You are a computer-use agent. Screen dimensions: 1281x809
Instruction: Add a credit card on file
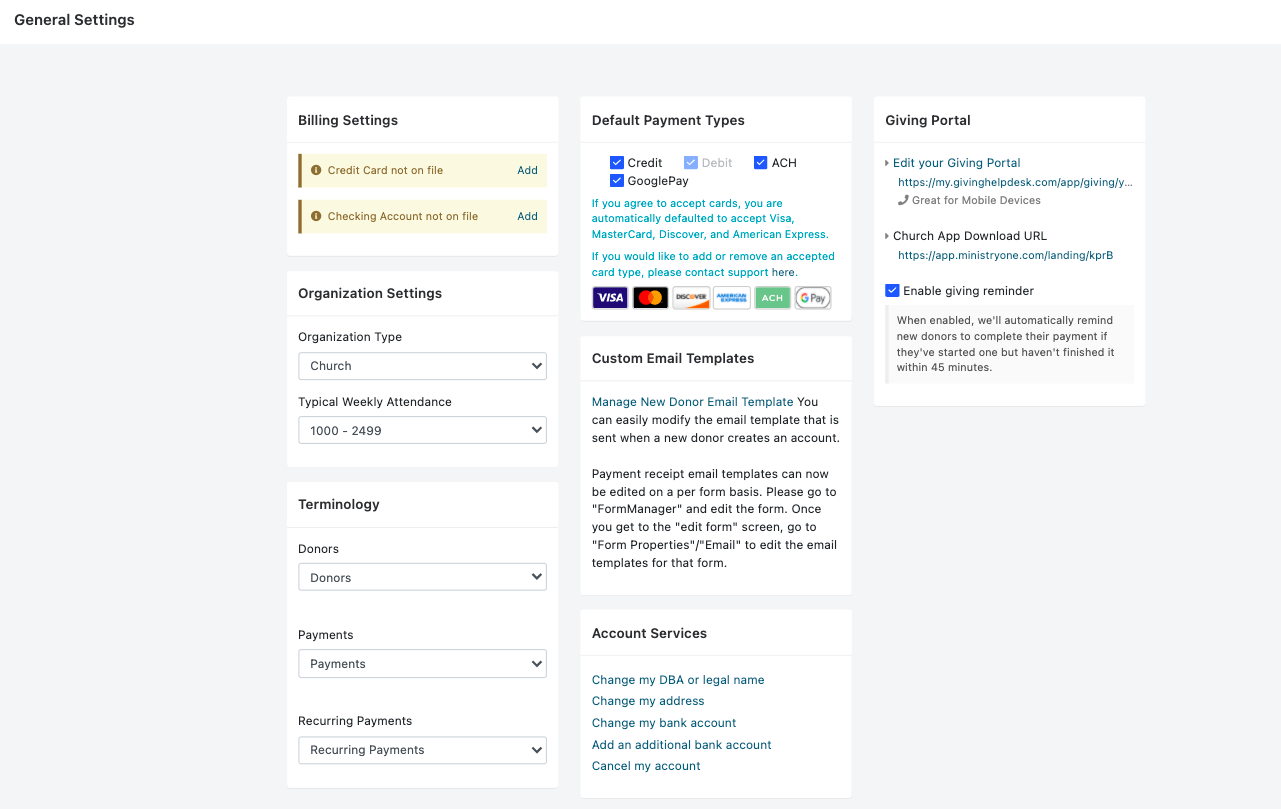[527, 170]
